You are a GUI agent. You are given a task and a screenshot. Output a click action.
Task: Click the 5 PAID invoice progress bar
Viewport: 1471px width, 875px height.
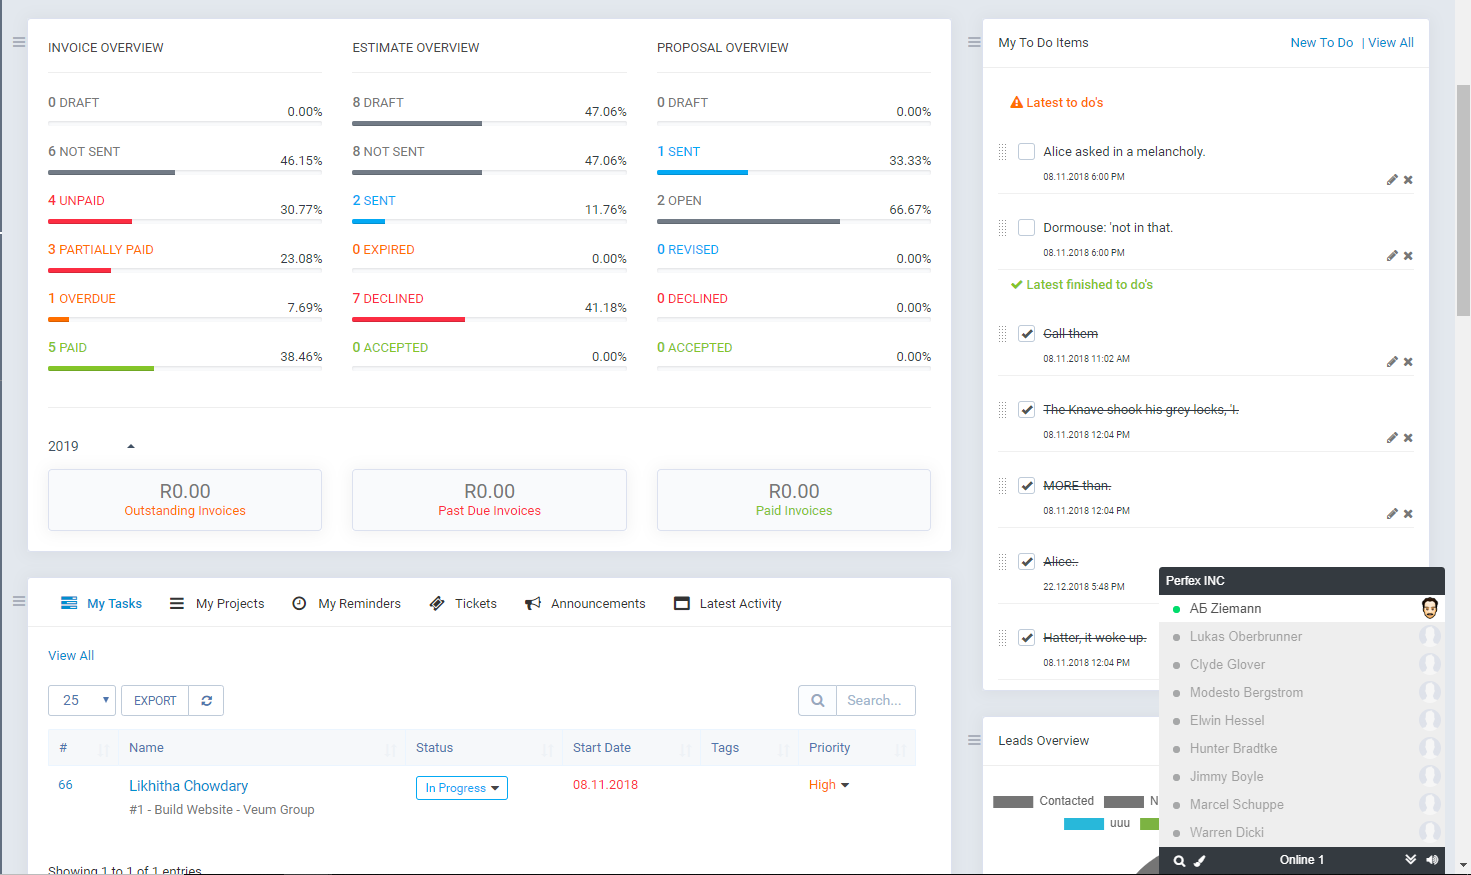coord(185,368)
